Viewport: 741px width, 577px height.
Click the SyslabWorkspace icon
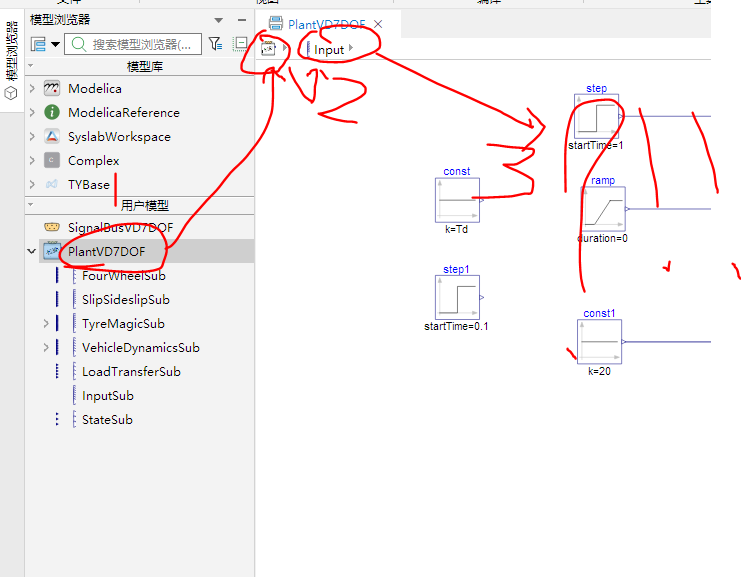52,136
